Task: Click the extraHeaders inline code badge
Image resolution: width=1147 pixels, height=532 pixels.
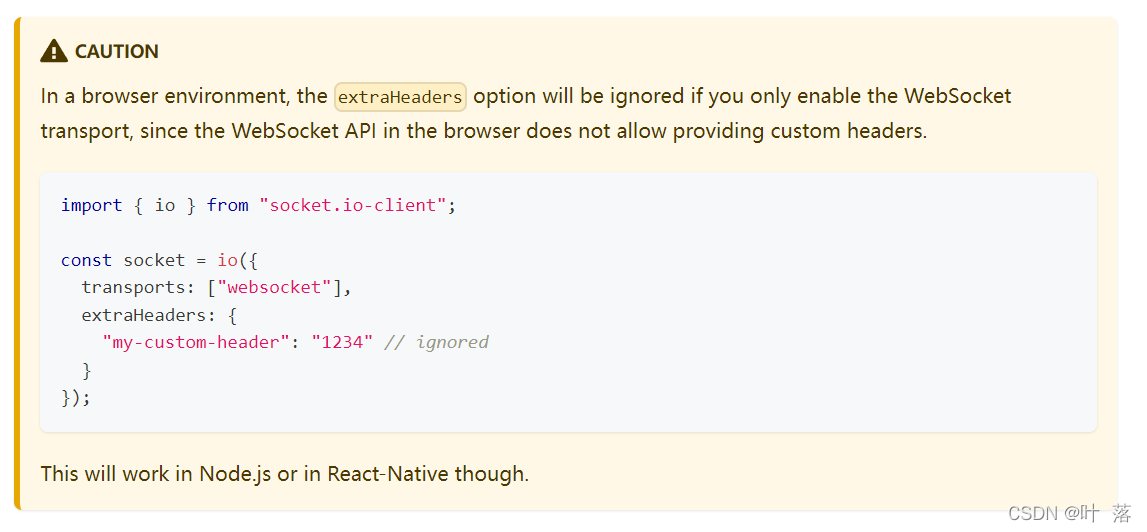Action: [400, 97]
